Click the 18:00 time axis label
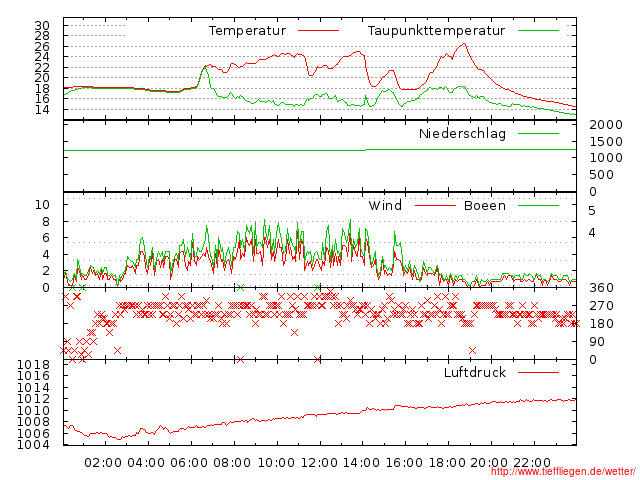The width and height of the screenshot is (640, 480). click(447, 463)
